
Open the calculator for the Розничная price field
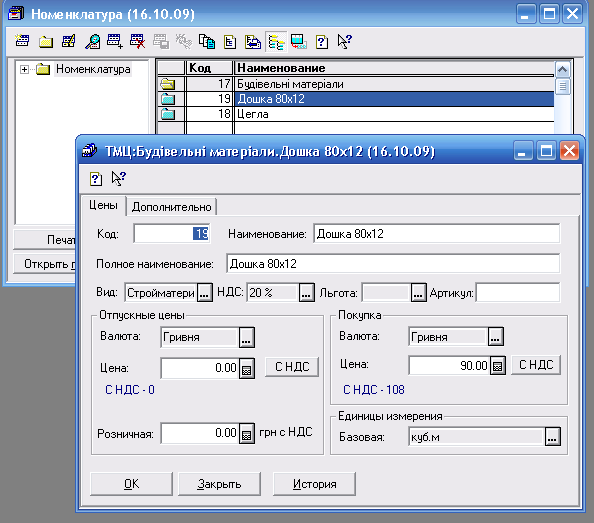[247, 434]
